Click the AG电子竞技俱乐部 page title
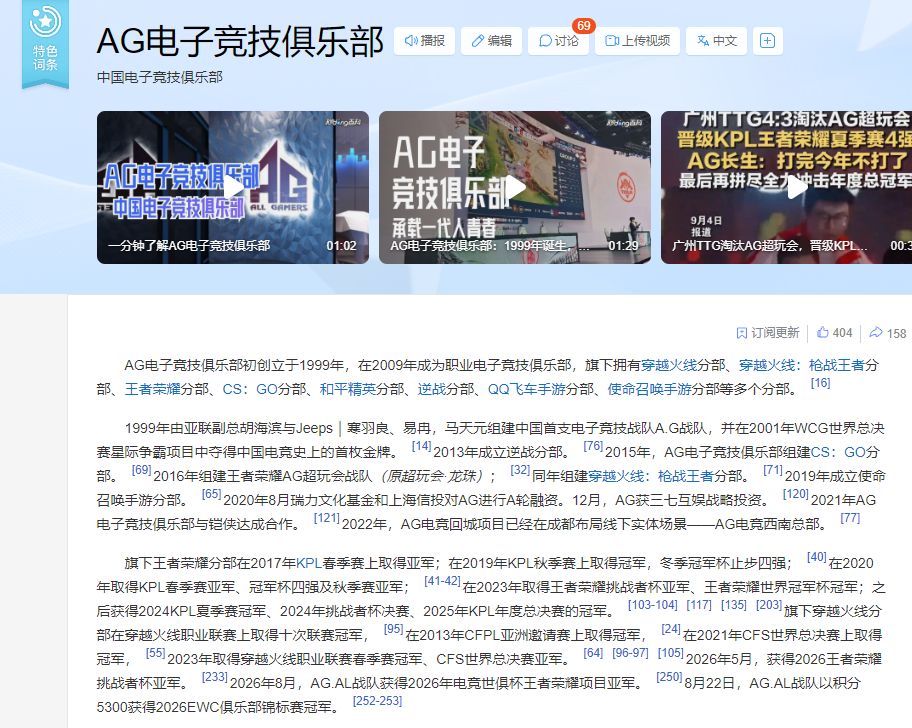 pyautogui.click(x=240, y=42)
